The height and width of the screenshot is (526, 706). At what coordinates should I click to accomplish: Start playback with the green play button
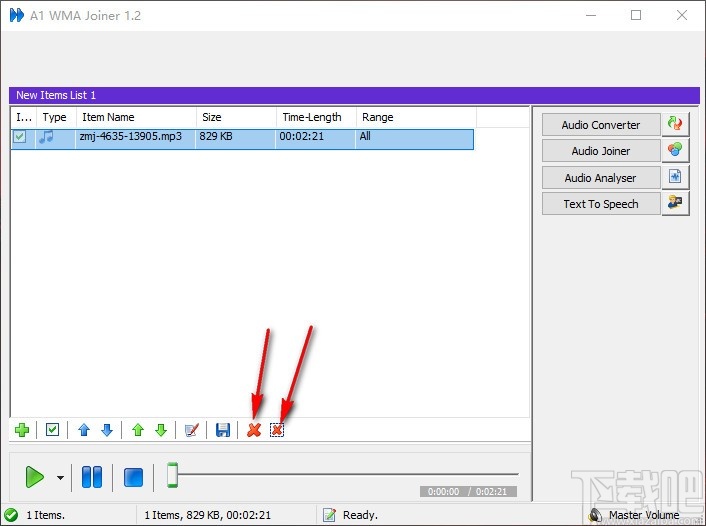pos(35,477)
